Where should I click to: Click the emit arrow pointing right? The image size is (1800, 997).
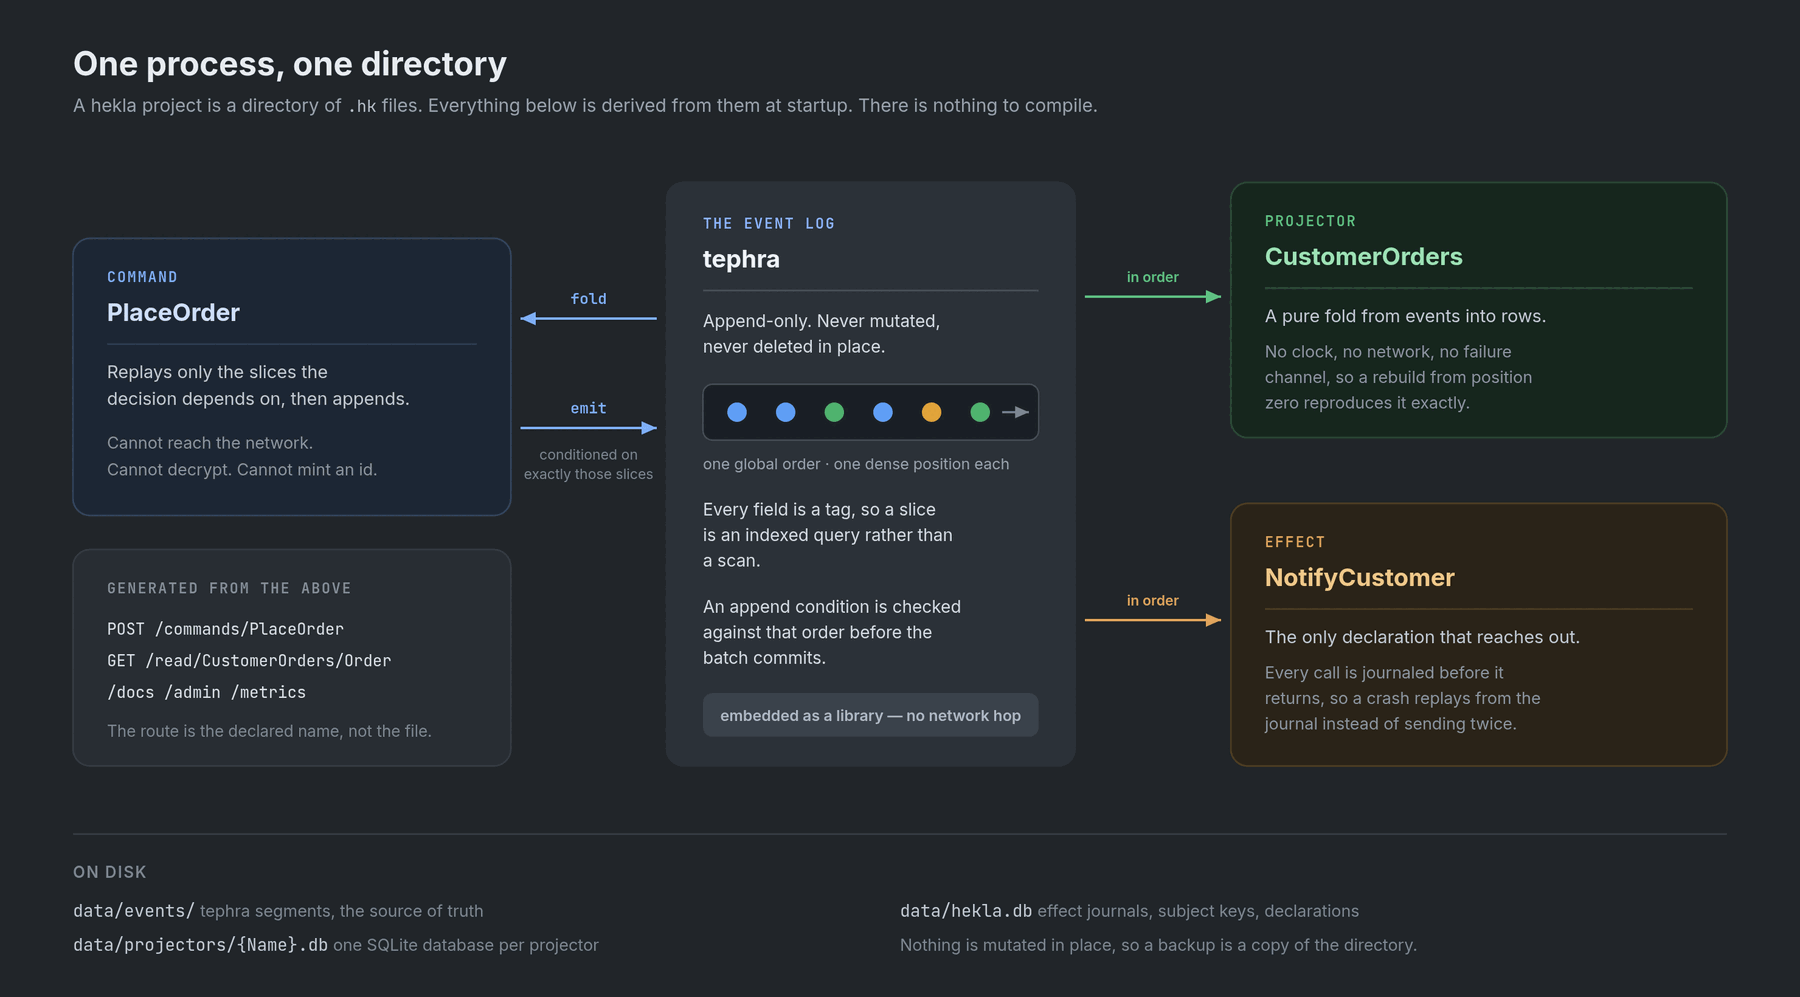[588, 428]
